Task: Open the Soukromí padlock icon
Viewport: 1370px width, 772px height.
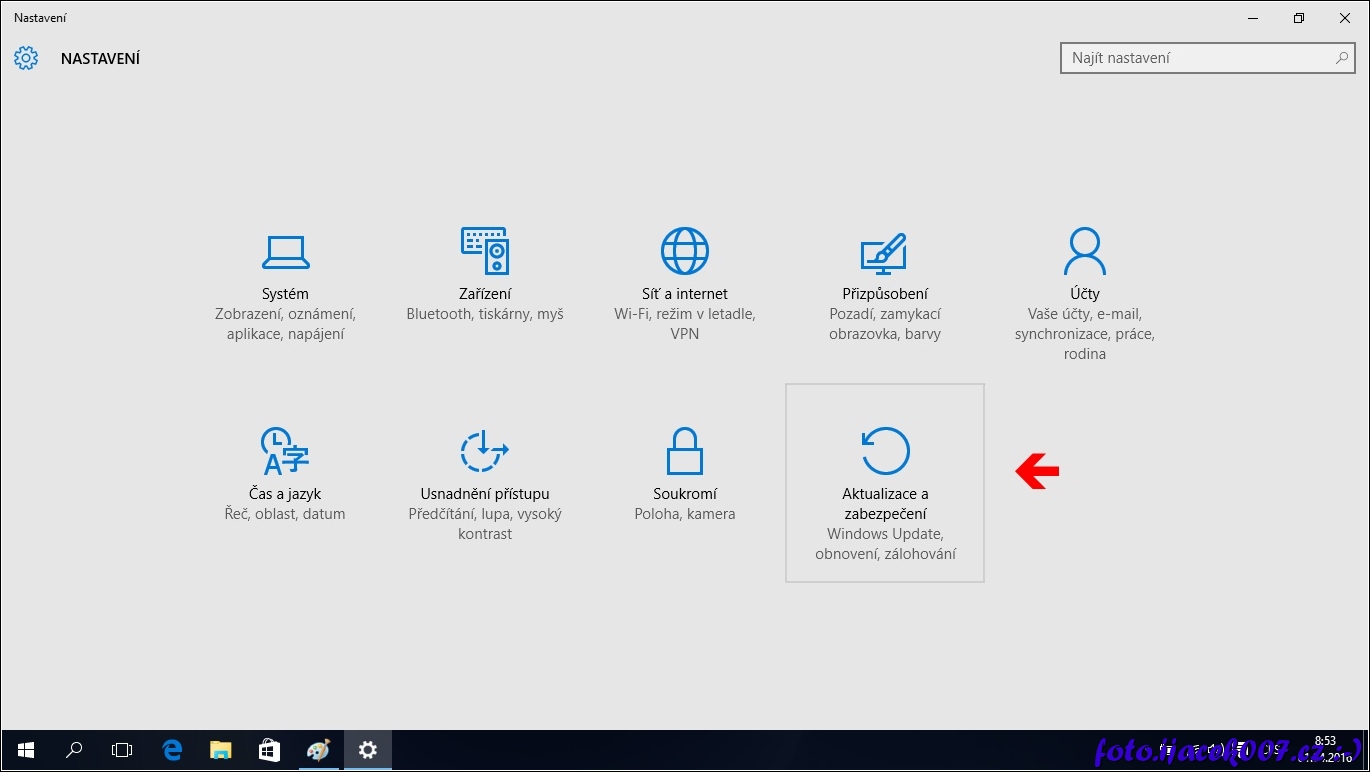Action: (x=685, y=451)
